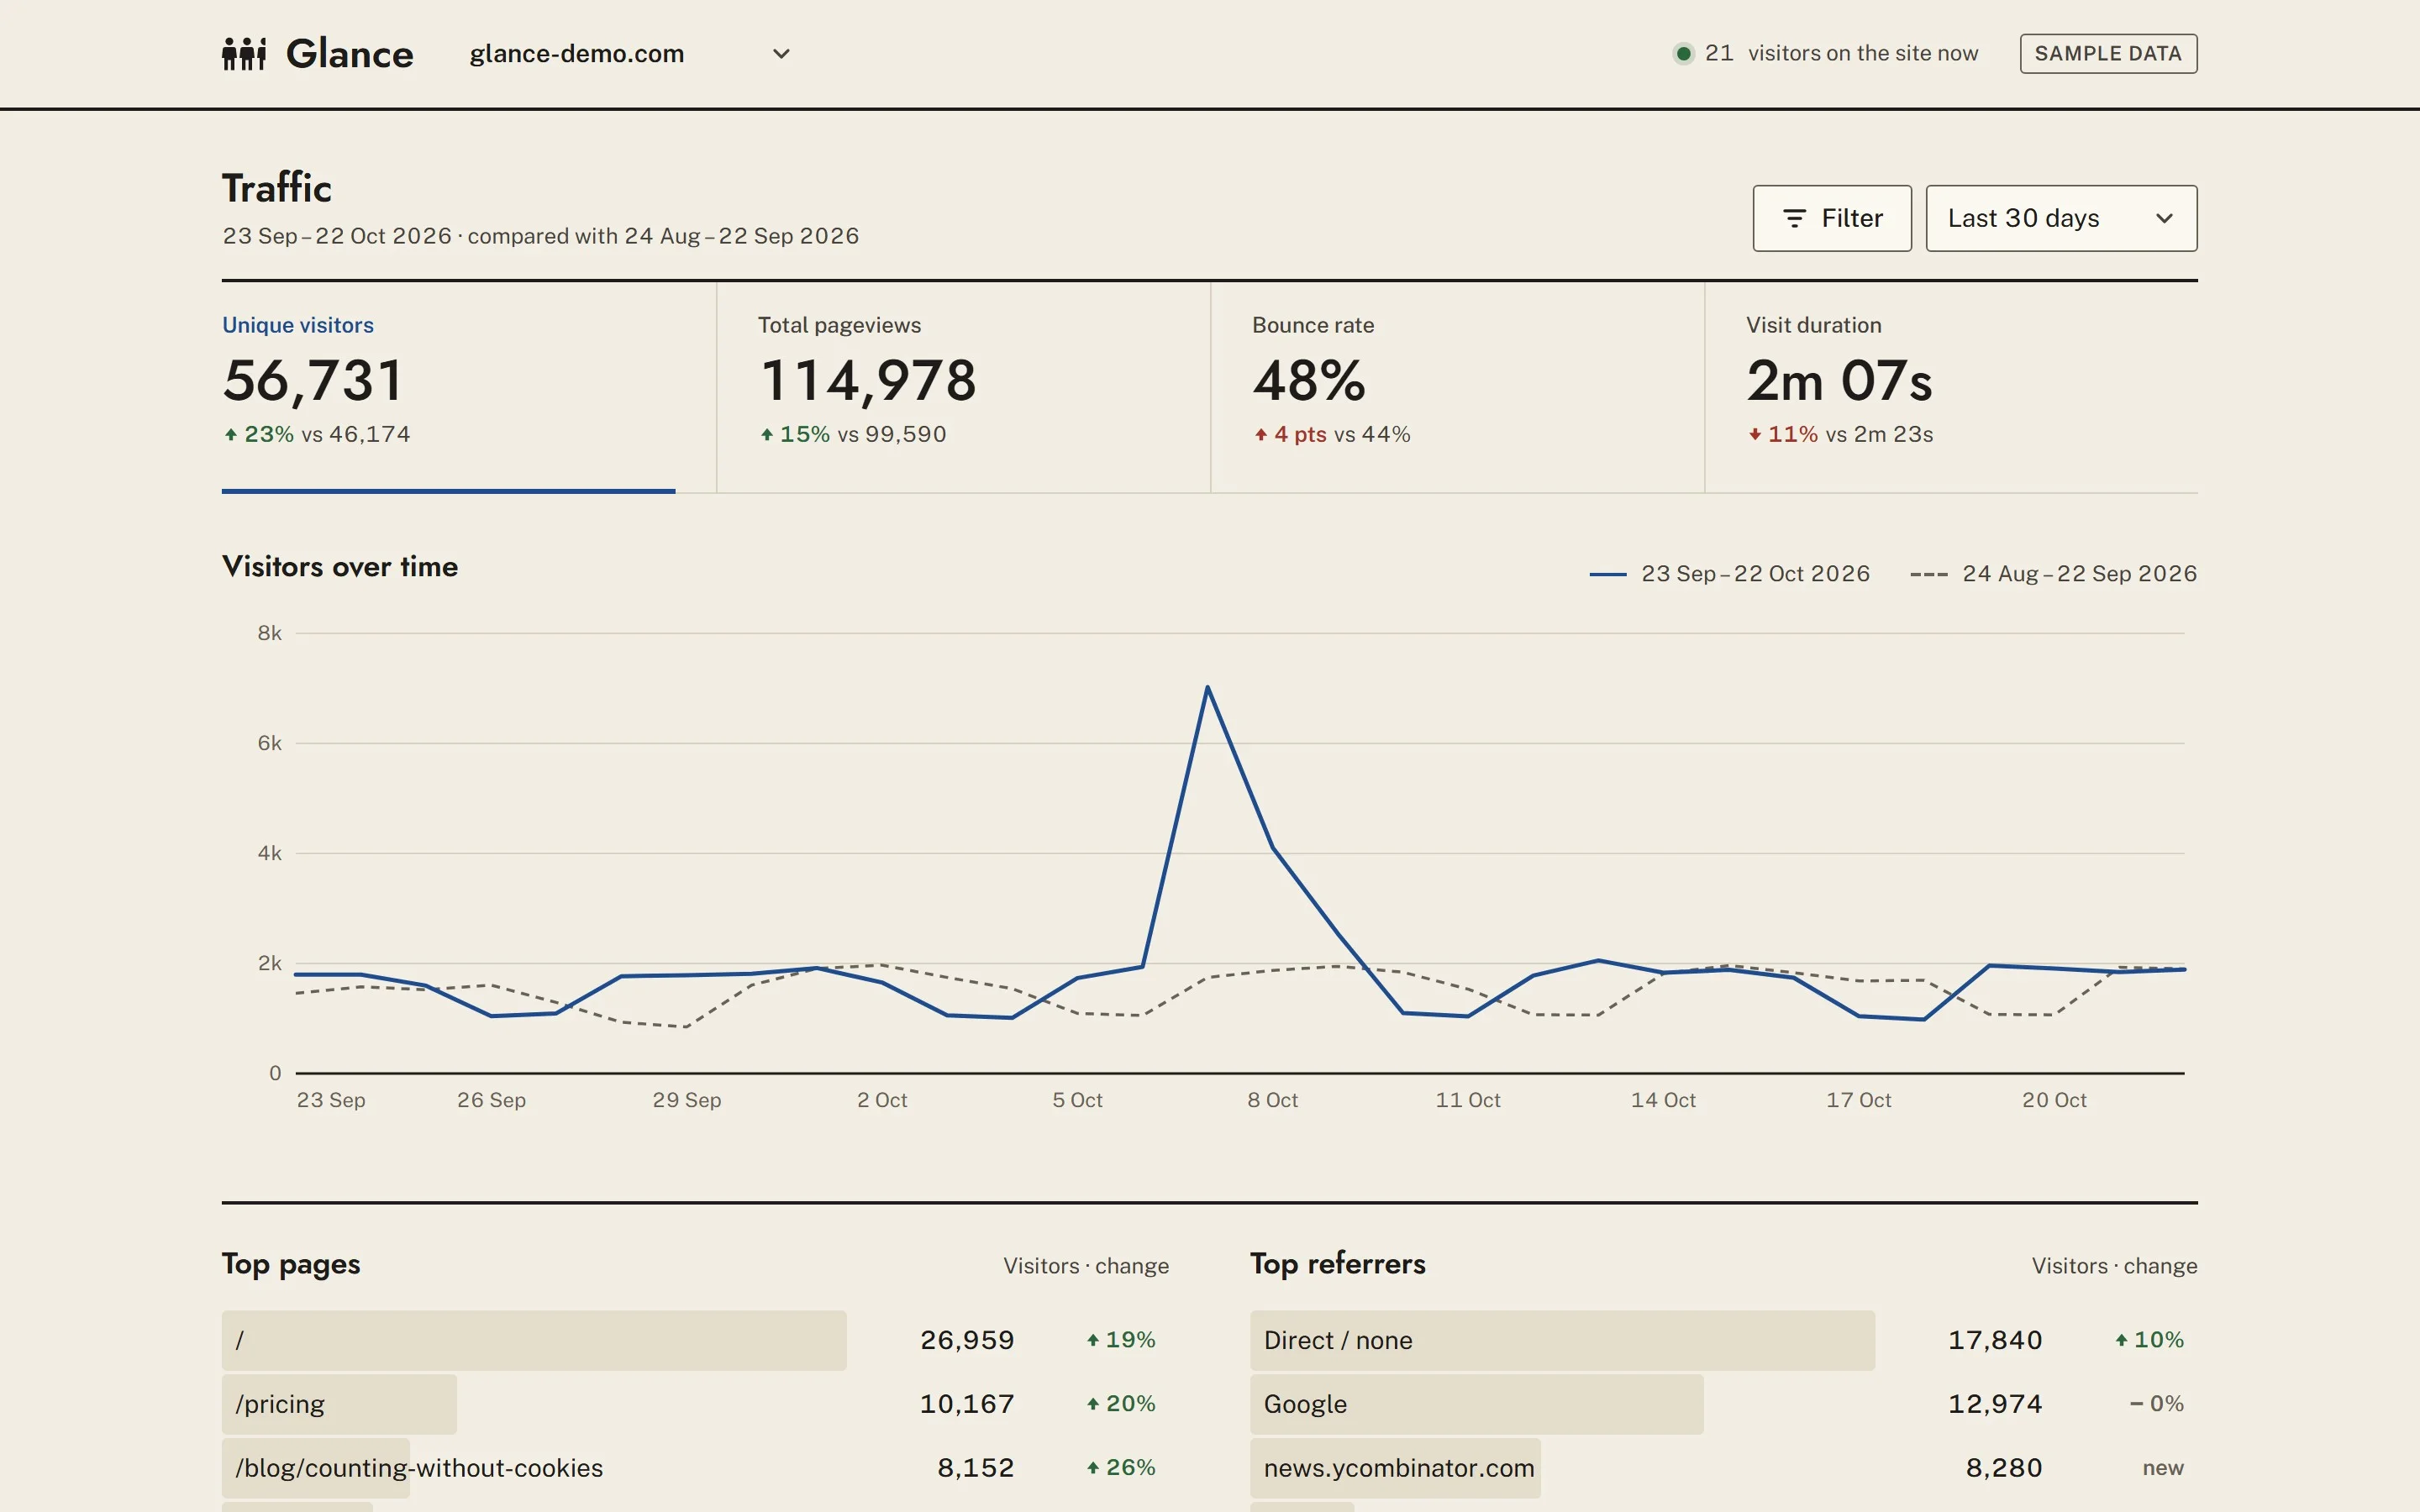Click the visitors value 12,974
This screenshot has height=1512, width=2420.
point(1995,1404)
